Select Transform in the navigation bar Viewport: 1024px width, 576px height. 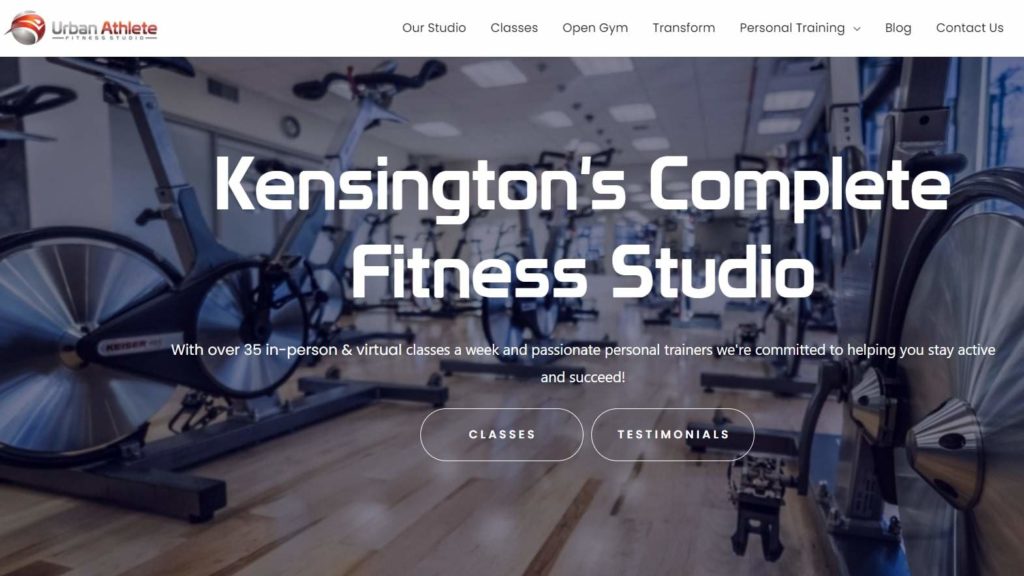[x=683, y=28]
